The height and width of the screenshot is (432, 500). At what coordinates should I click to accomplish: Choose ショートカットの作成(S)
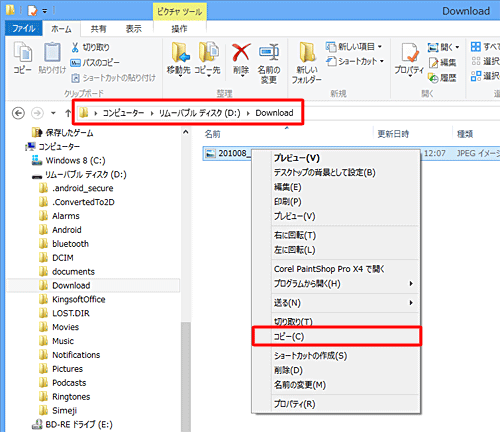pos(336,356)
